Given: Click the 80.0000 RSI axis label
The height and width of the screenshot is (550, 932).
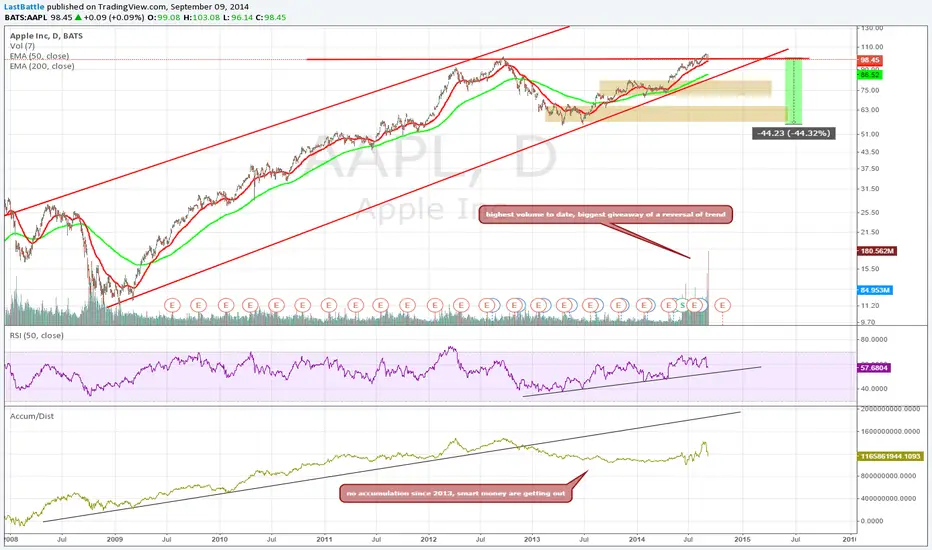Looking at the screenshot, I should click(875, 340).
